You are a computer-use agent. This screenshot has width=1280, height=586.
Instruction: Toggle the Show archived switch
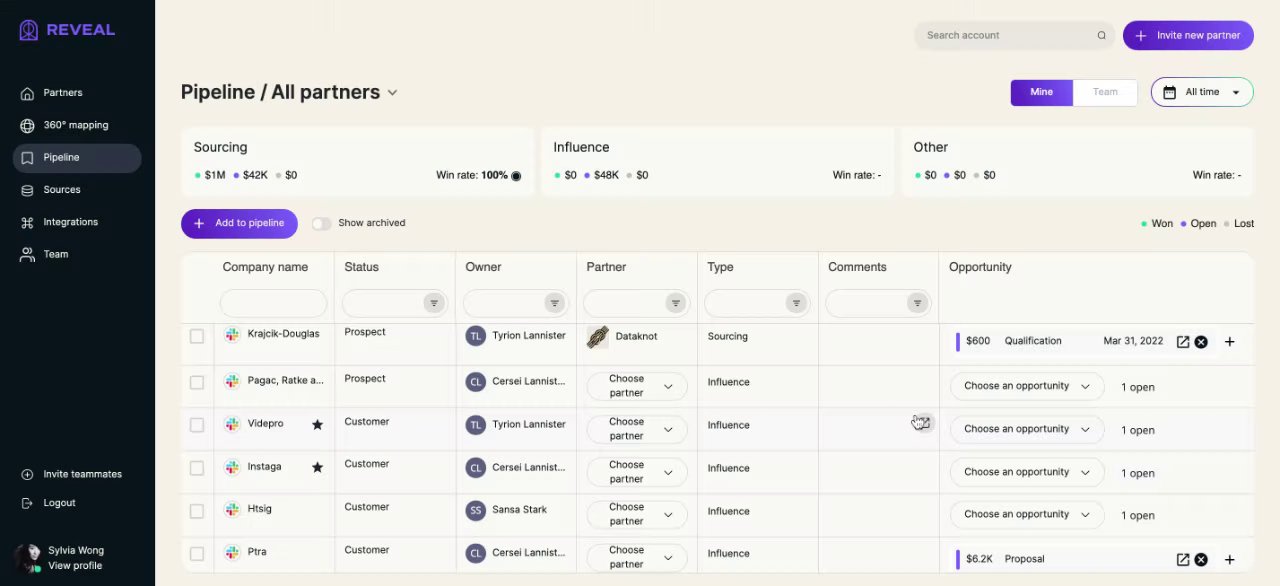(321, 224)
